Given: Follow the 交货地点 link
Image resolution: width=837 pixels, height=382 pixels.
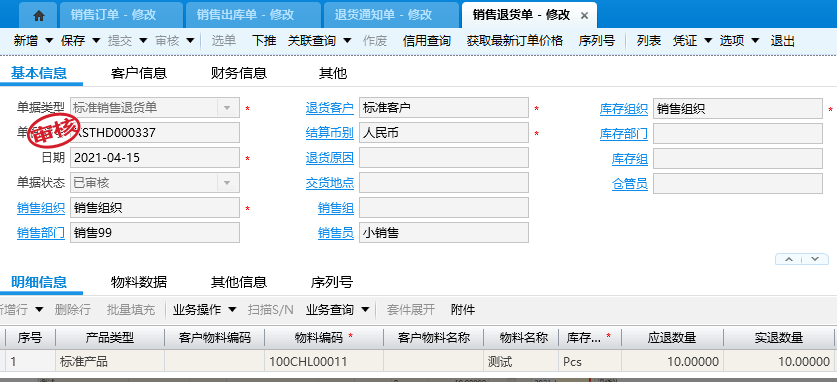Looking at the screenshot, I should (329, 183).
